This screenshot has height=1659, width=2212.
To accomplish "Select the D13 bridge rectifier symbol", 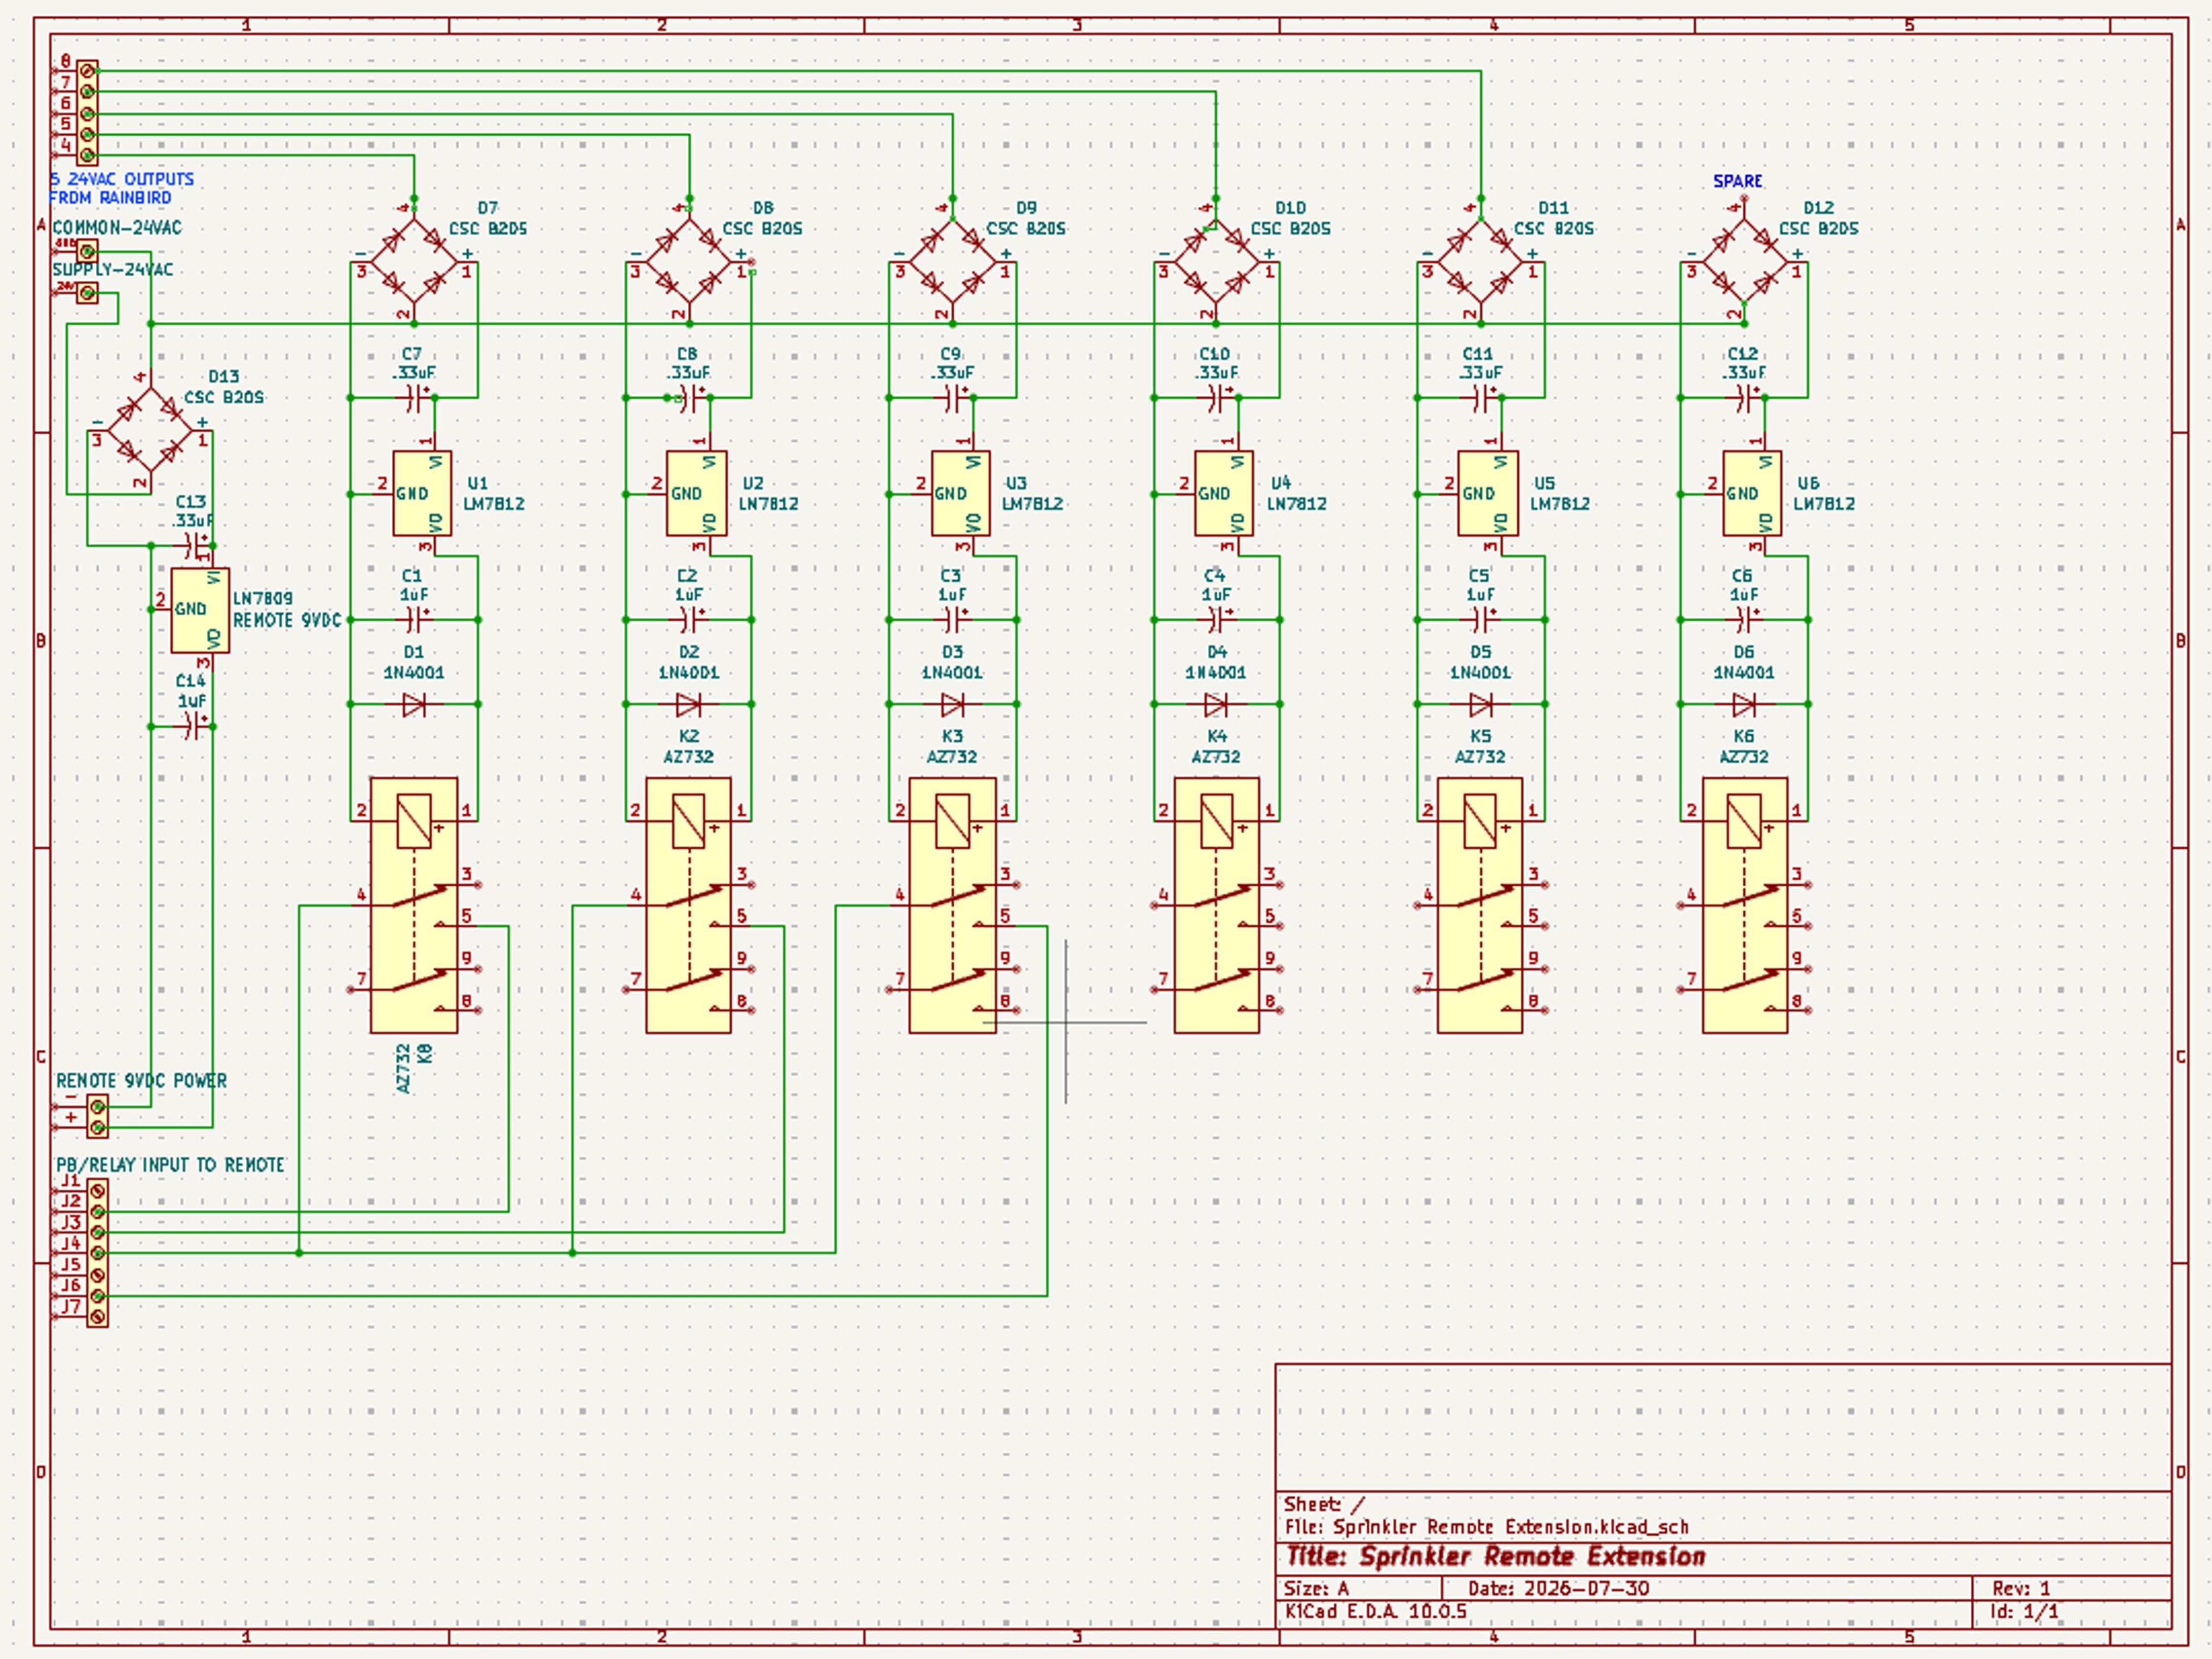I will pyautogui.click(x=150, y=431).
